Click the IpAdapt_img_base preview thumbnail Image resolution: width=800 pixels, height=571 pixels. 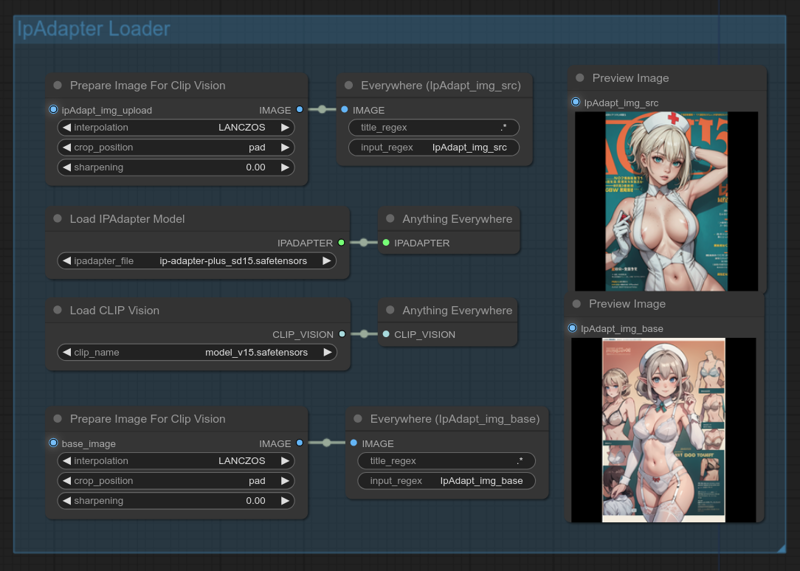coord(663,430)
